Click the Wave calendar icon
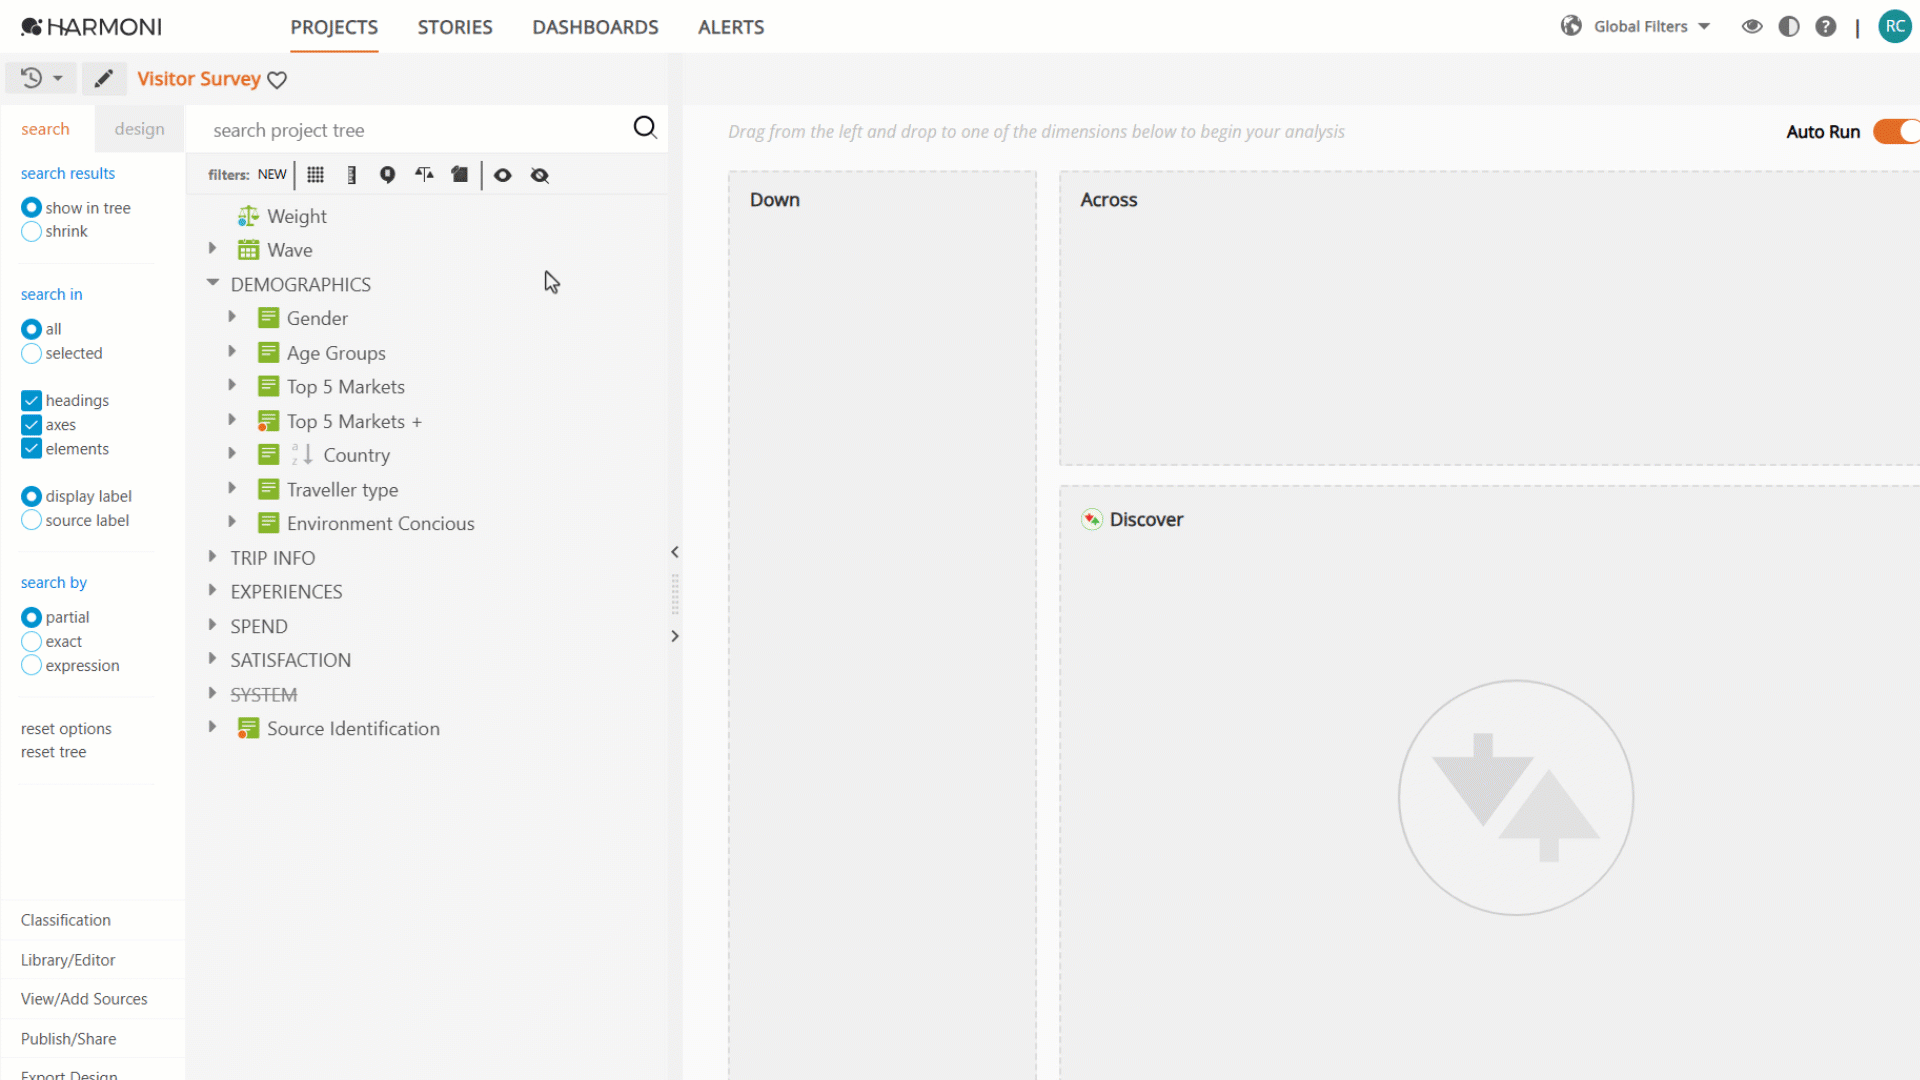This screenshot has width=1920, height=1080. point(248,250)
